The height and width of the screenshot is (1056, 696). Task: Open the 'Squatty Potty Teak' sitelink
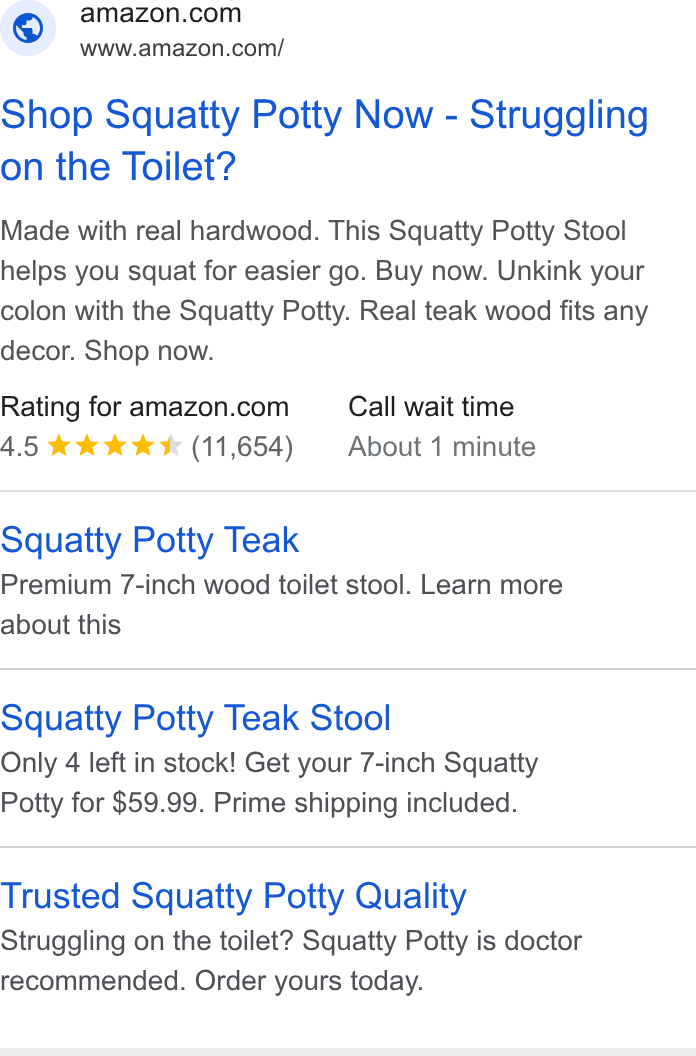150,540
